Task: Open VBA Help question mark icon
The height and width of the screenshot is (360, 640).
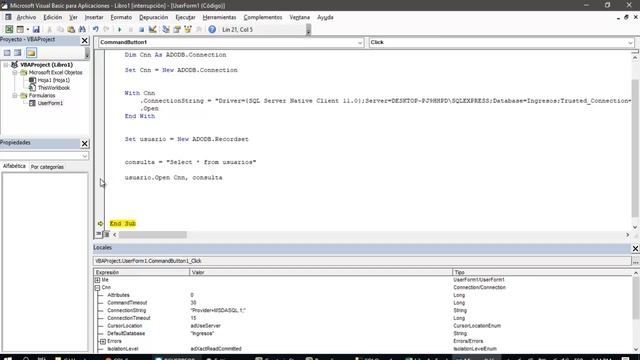Action: click(212, 29)
